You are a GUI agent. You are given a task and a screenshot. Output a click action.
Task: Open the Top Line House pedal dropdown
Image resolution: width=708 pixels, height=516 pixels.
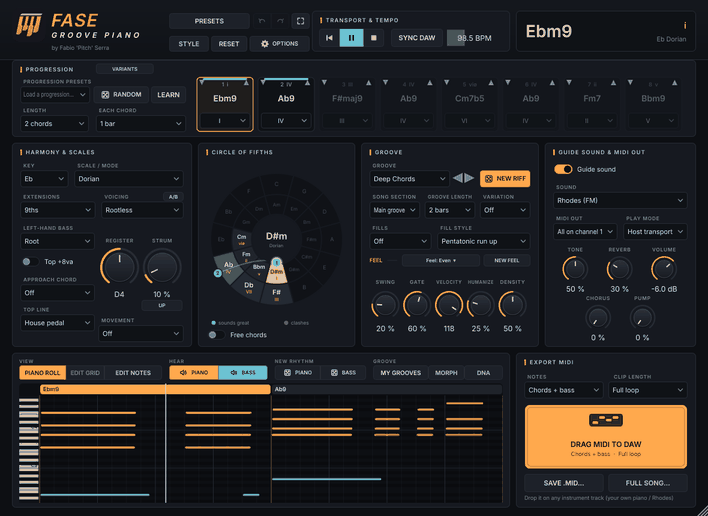[57, 323]
